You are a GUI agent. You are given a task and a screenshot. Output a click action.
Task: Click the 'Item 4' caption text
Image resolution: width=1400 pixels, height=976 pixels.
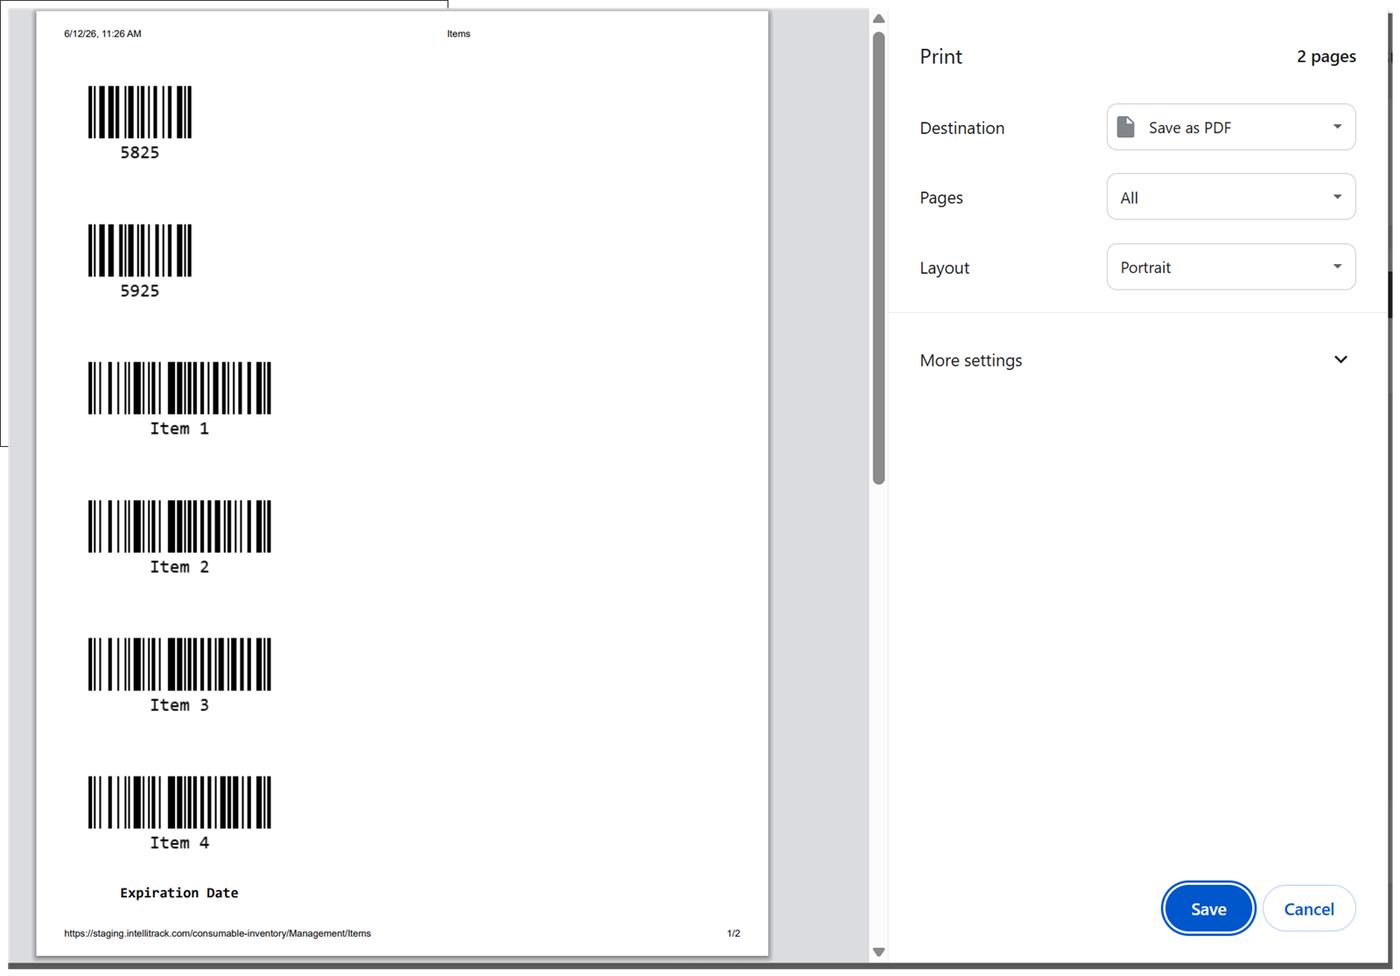180,843
